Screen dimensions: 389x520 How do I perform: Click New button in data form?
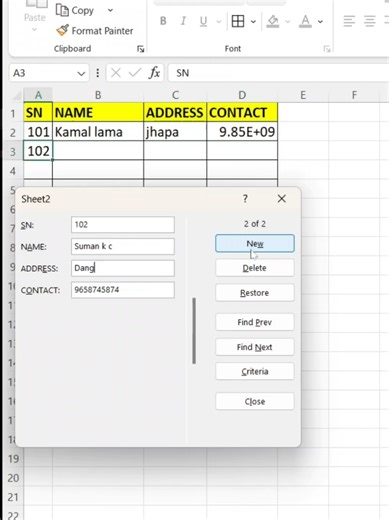point(255,243)
